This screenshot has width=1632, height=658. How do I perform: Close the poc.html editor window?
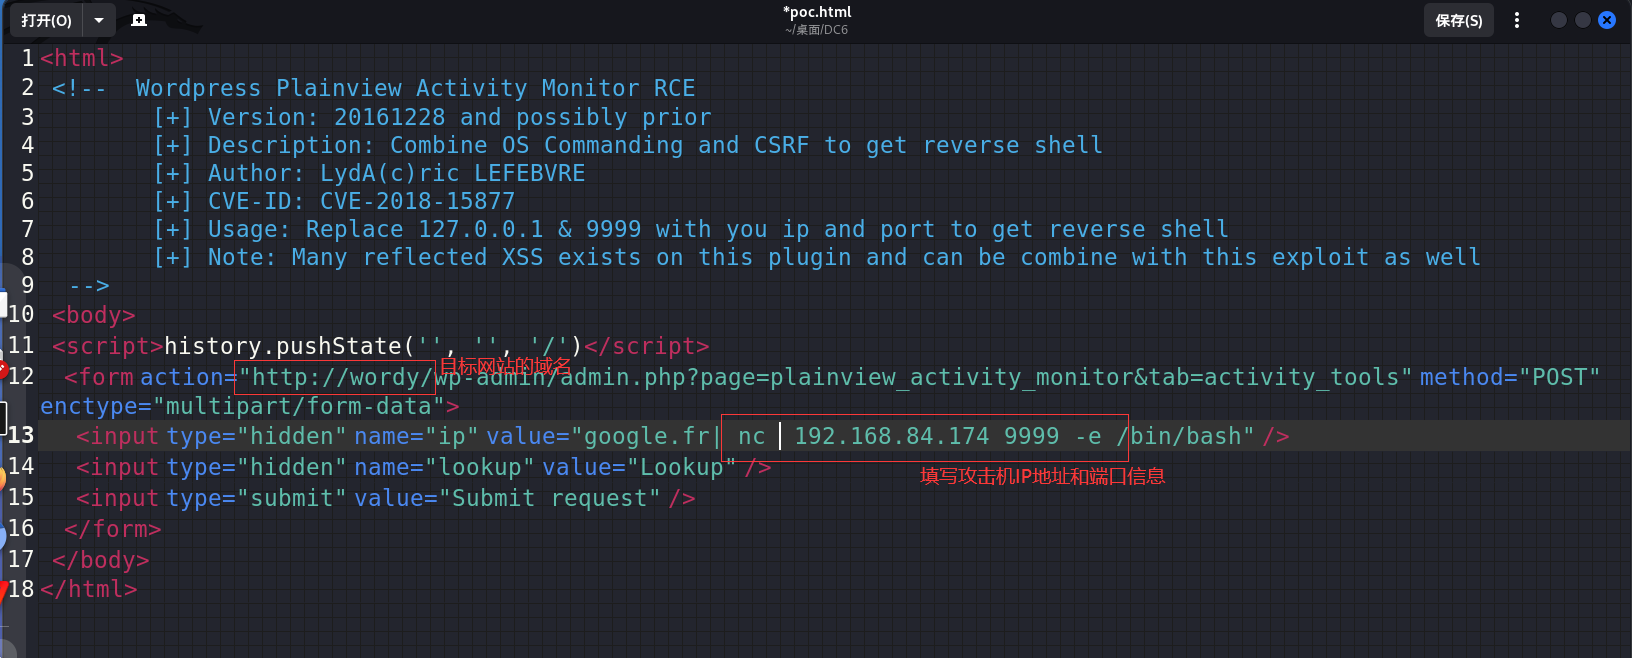[x=1607, y=20]
